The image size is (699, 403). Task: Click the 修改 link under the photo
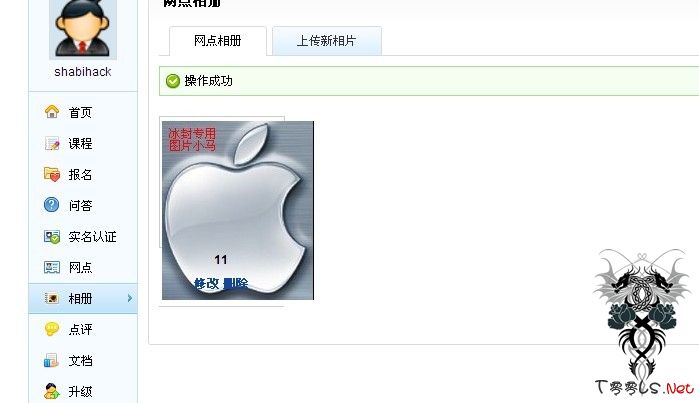pos(207,284)
